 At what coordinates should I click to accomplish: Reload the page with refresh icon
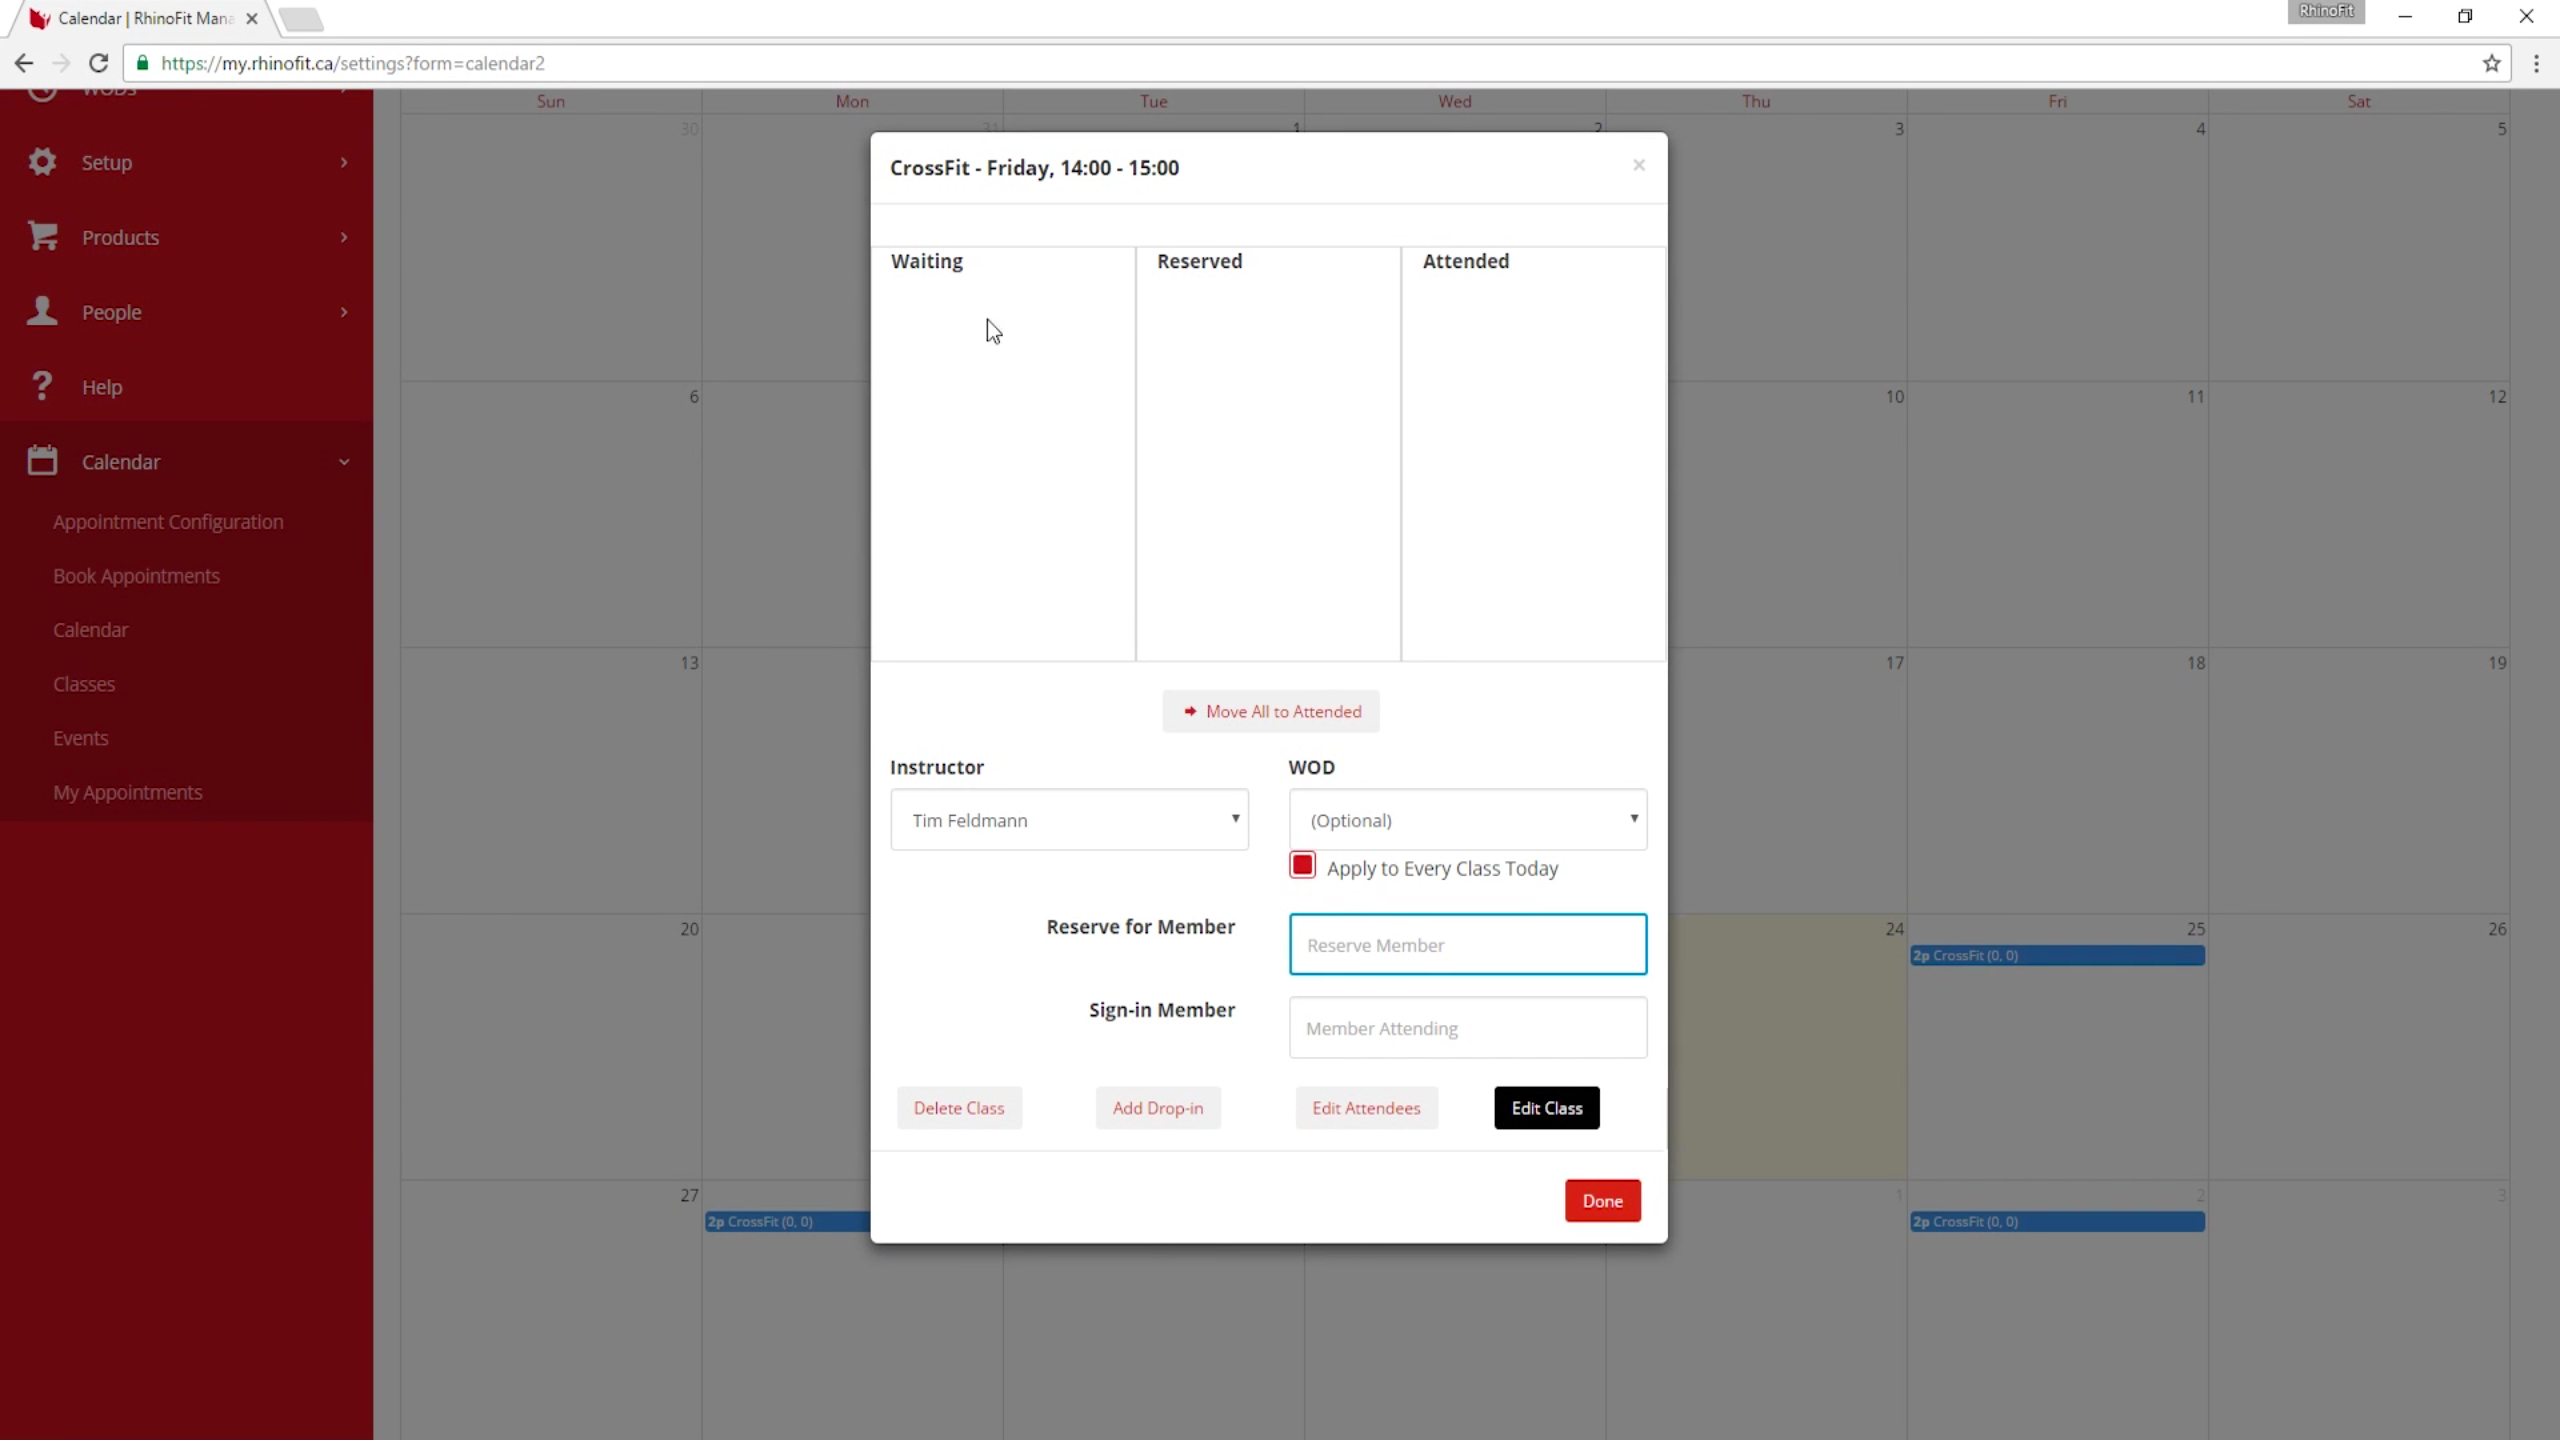coord(98,63)
